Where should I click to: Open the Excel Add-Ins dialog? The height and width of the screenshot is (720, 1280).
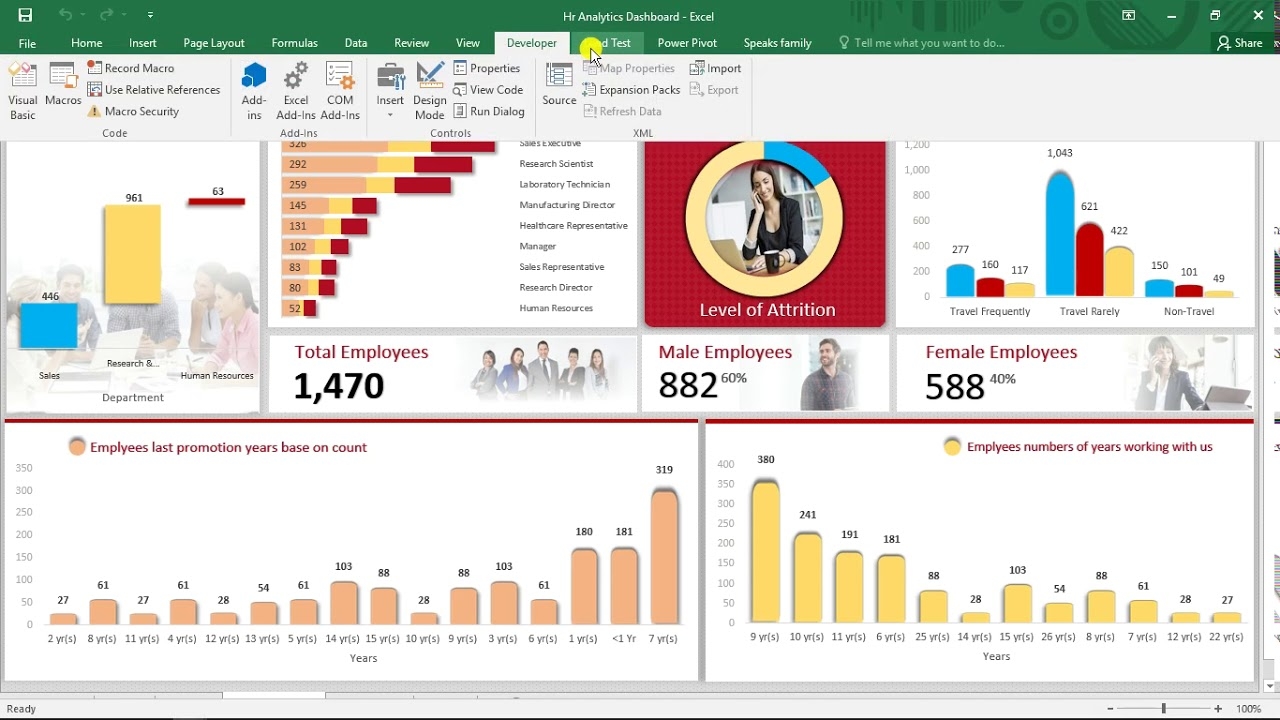tap(296, 90)
